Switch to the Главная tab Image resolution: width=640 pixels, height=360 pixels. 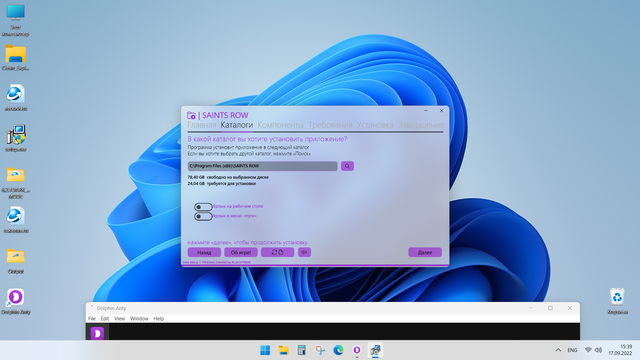(202, 125)
